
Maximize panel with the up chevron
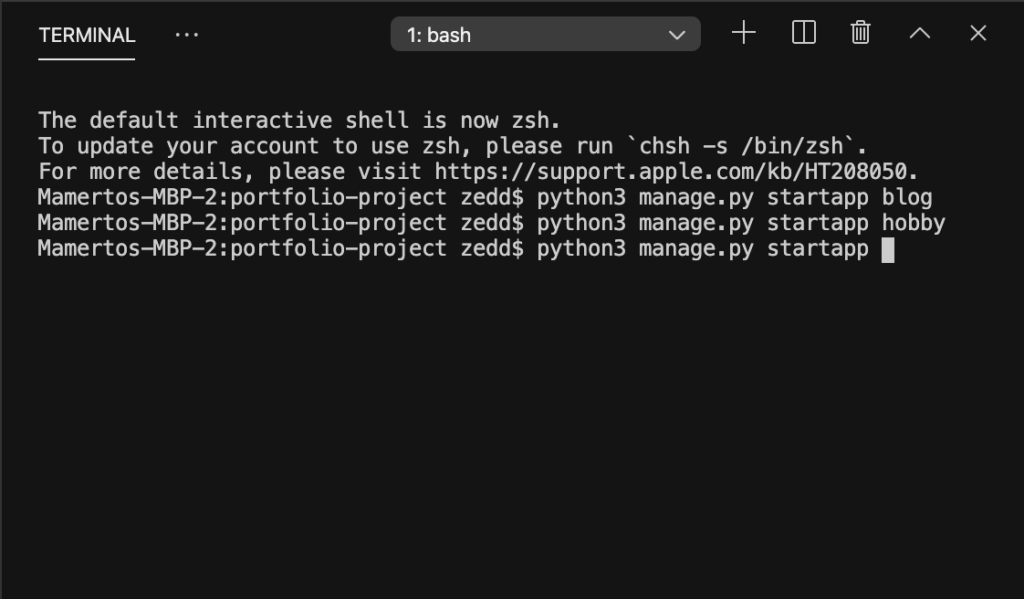click(920, 33)
